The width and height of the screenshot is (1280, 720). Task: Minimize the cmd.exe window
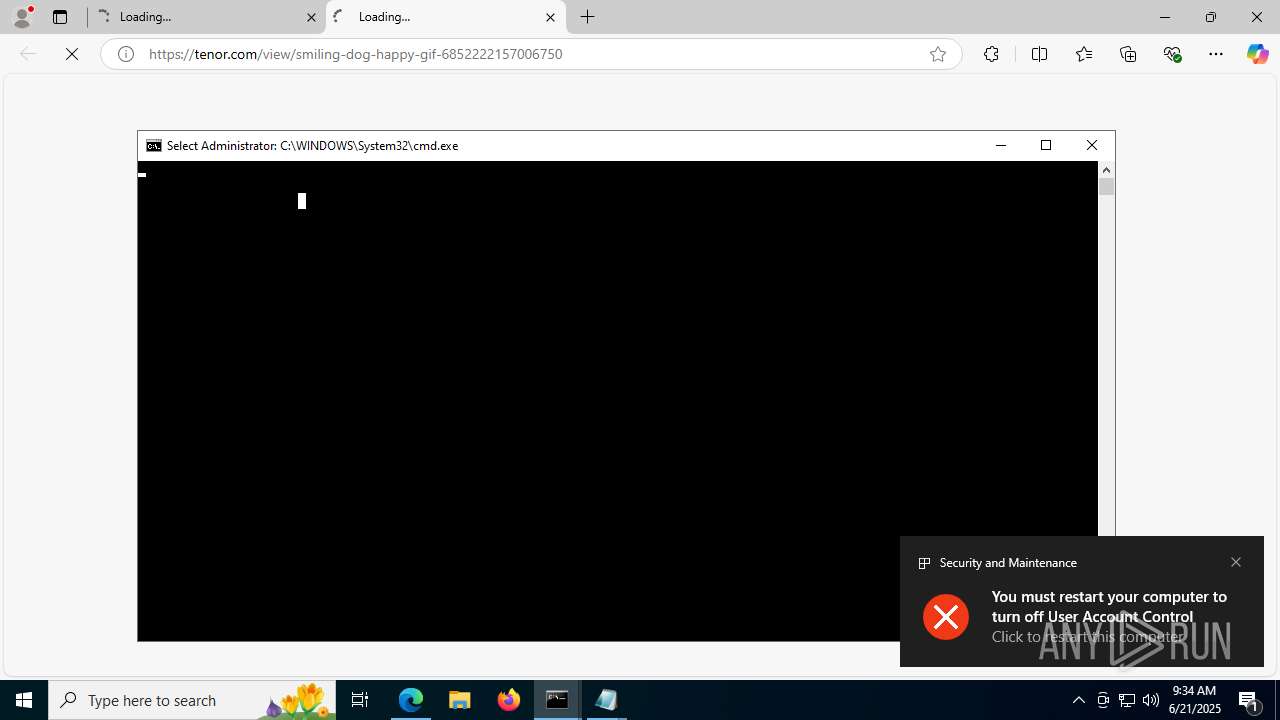(1000, 146)
